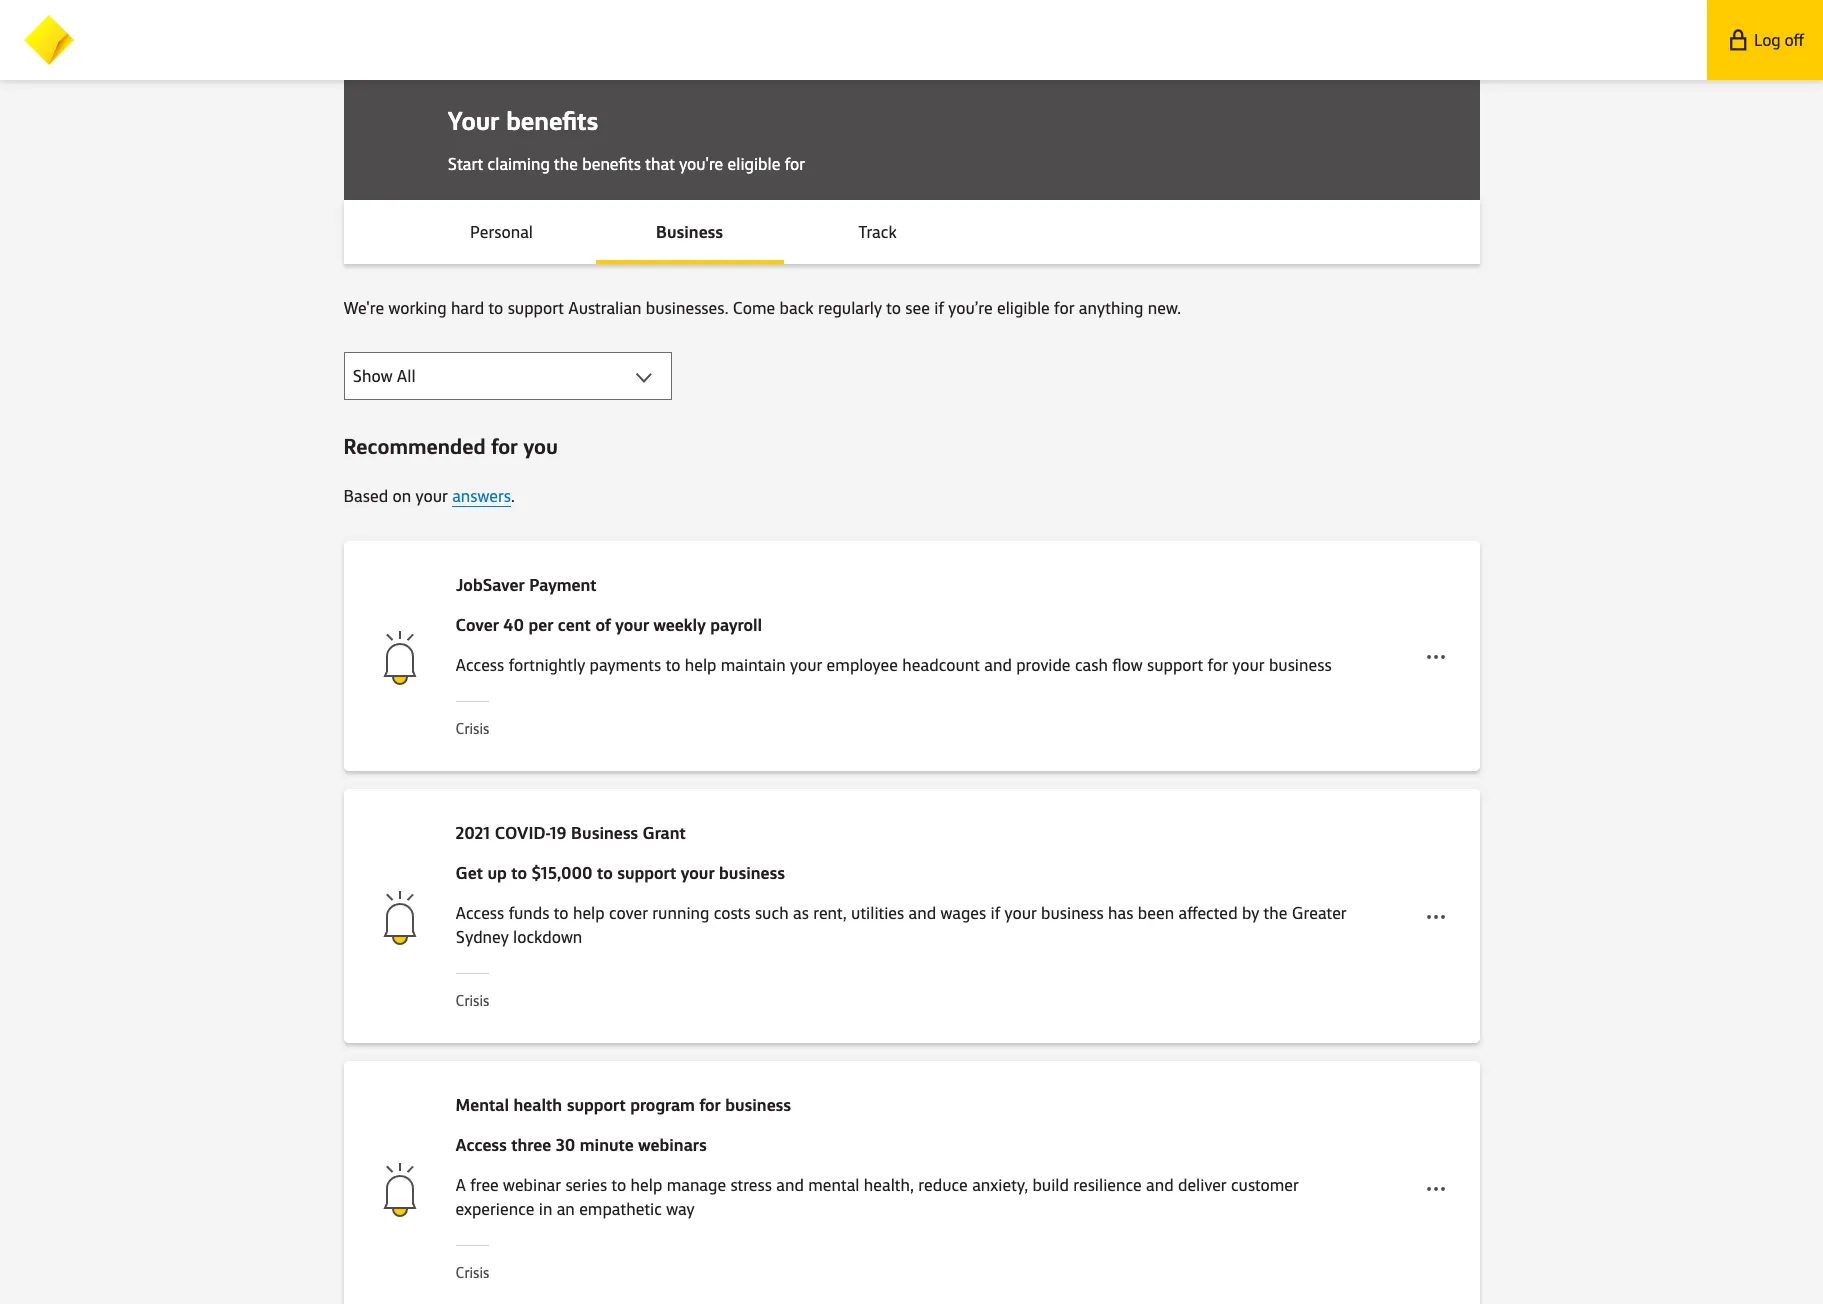
Task: Open the JobSaver Payment title
Action: [x=526, y=585]
